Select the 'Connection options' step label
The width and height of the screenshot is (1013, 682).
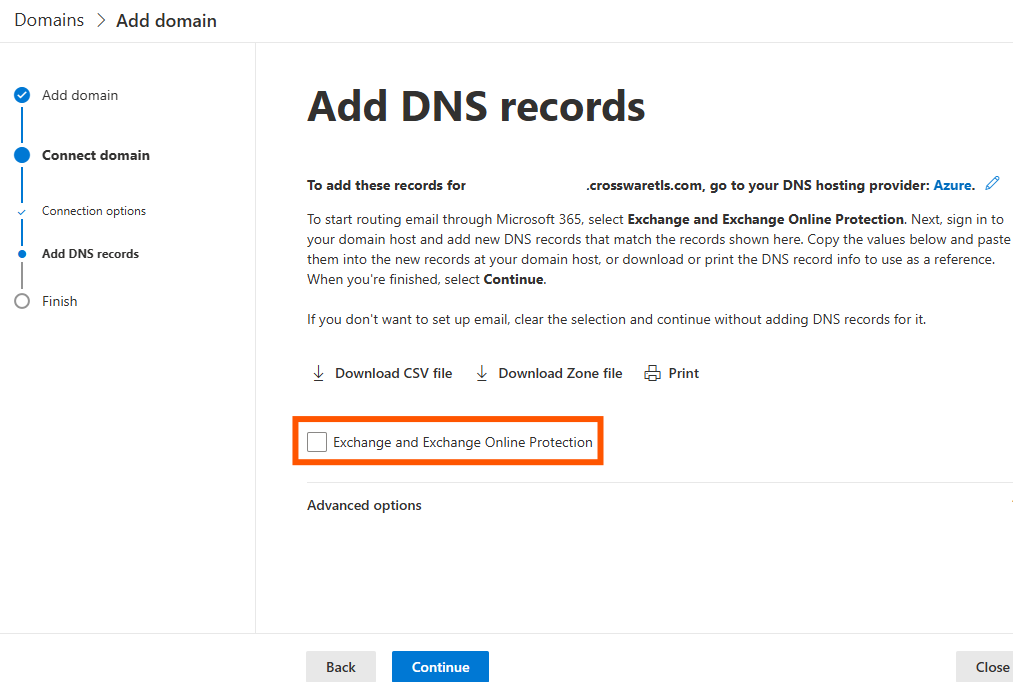(94, 211)
